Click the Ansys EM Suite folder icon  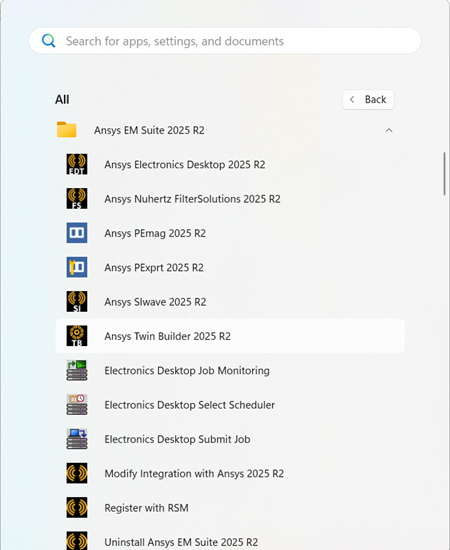point(67,129)
